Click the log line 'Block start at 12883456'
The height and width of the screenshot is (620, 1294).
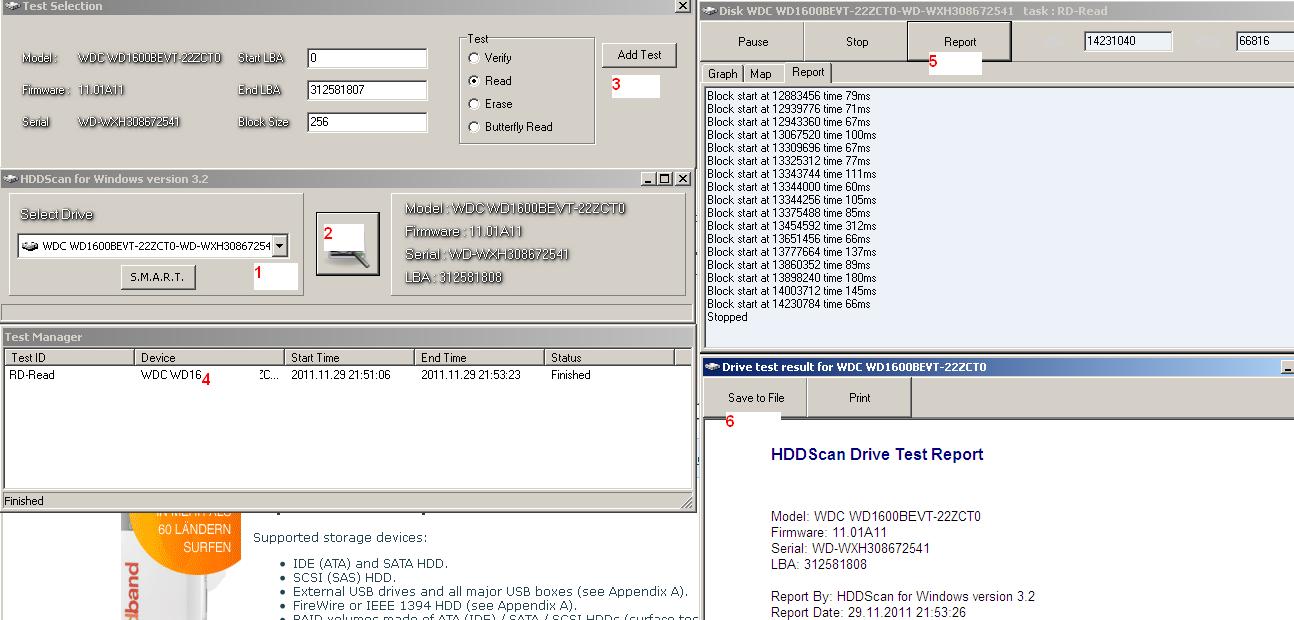[789, 96]
